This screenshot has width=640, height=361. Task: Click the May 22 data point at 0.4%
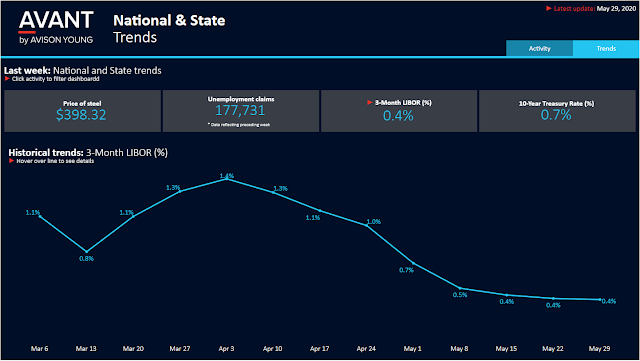(553, 299)
